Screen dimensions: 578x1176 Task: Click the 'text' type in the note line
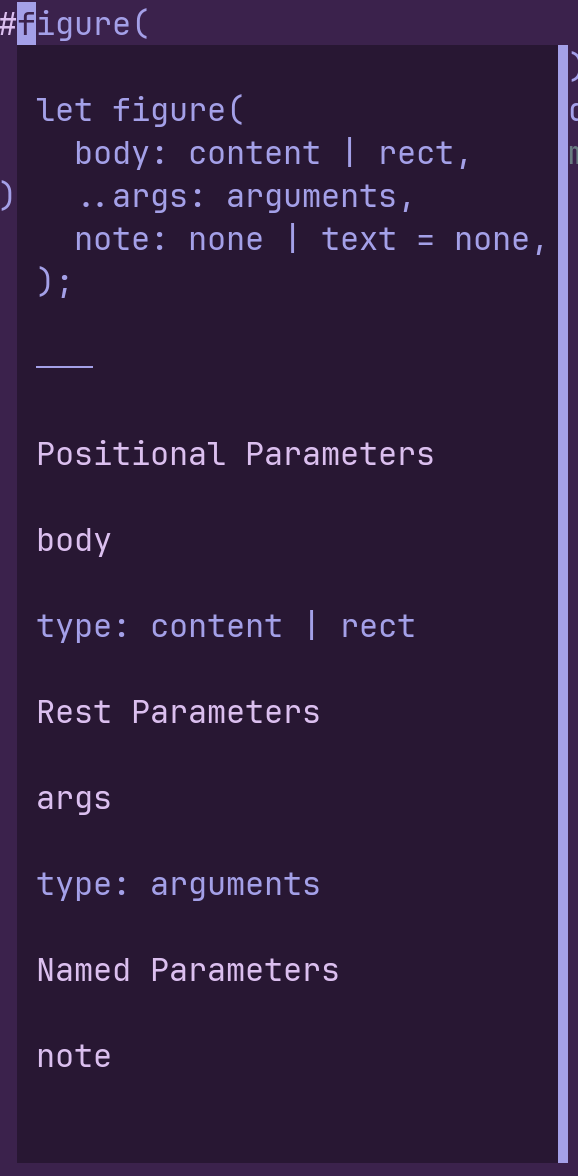pos(359,240)
